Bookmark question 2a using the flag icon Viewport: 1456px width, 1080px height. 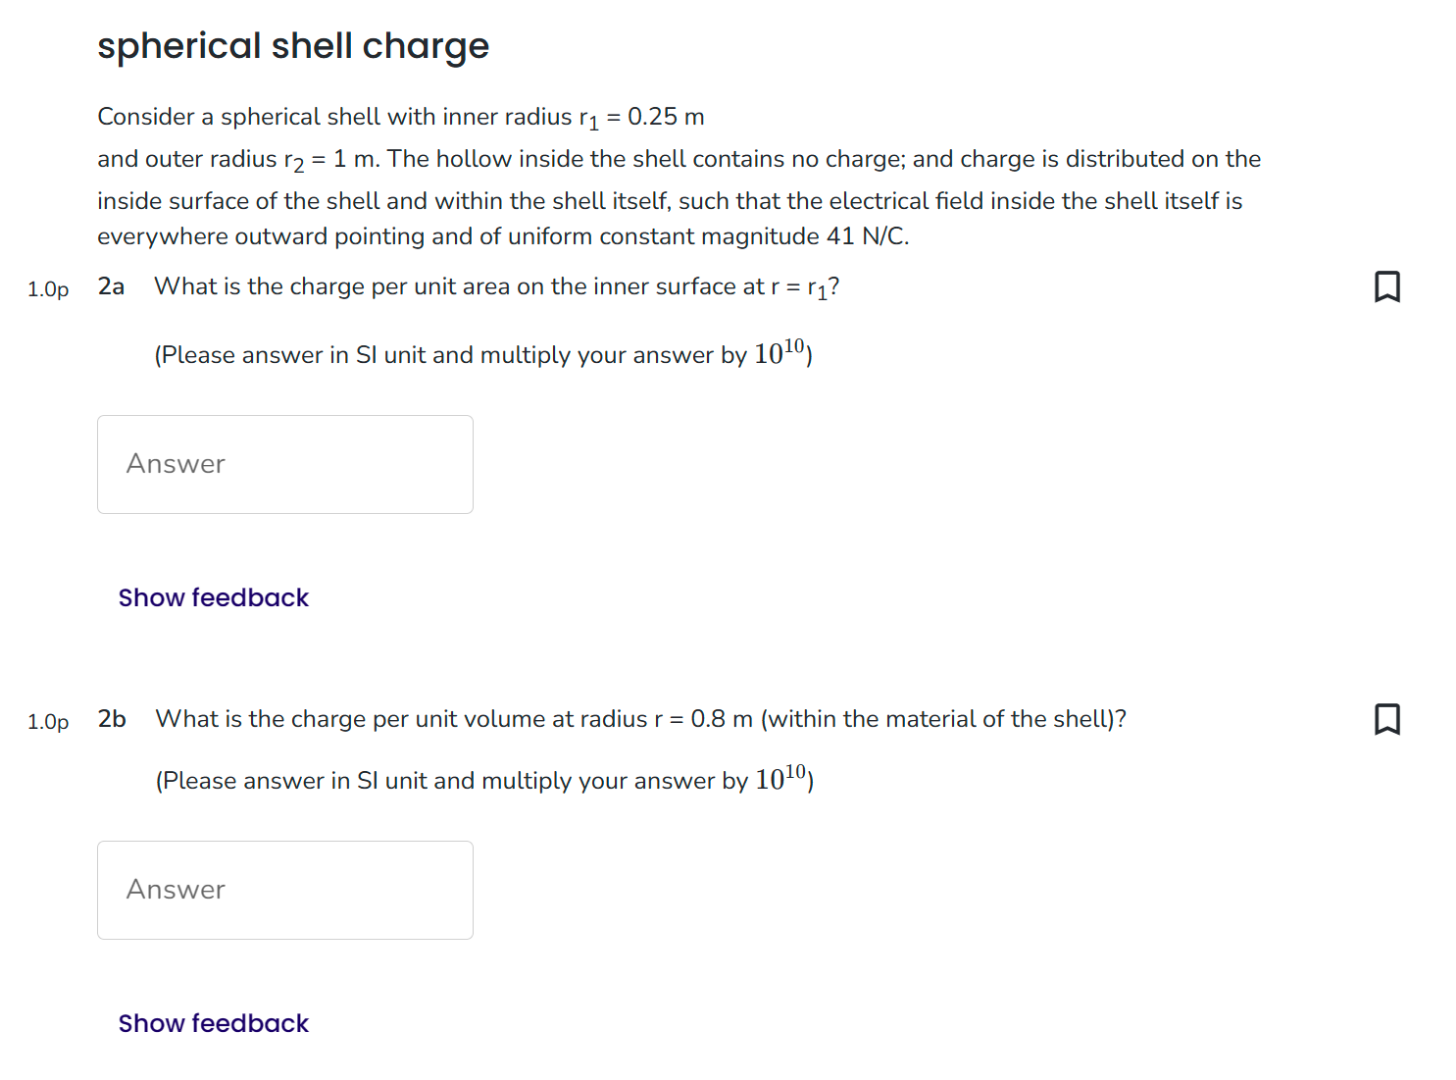[x=1389, y=287]
